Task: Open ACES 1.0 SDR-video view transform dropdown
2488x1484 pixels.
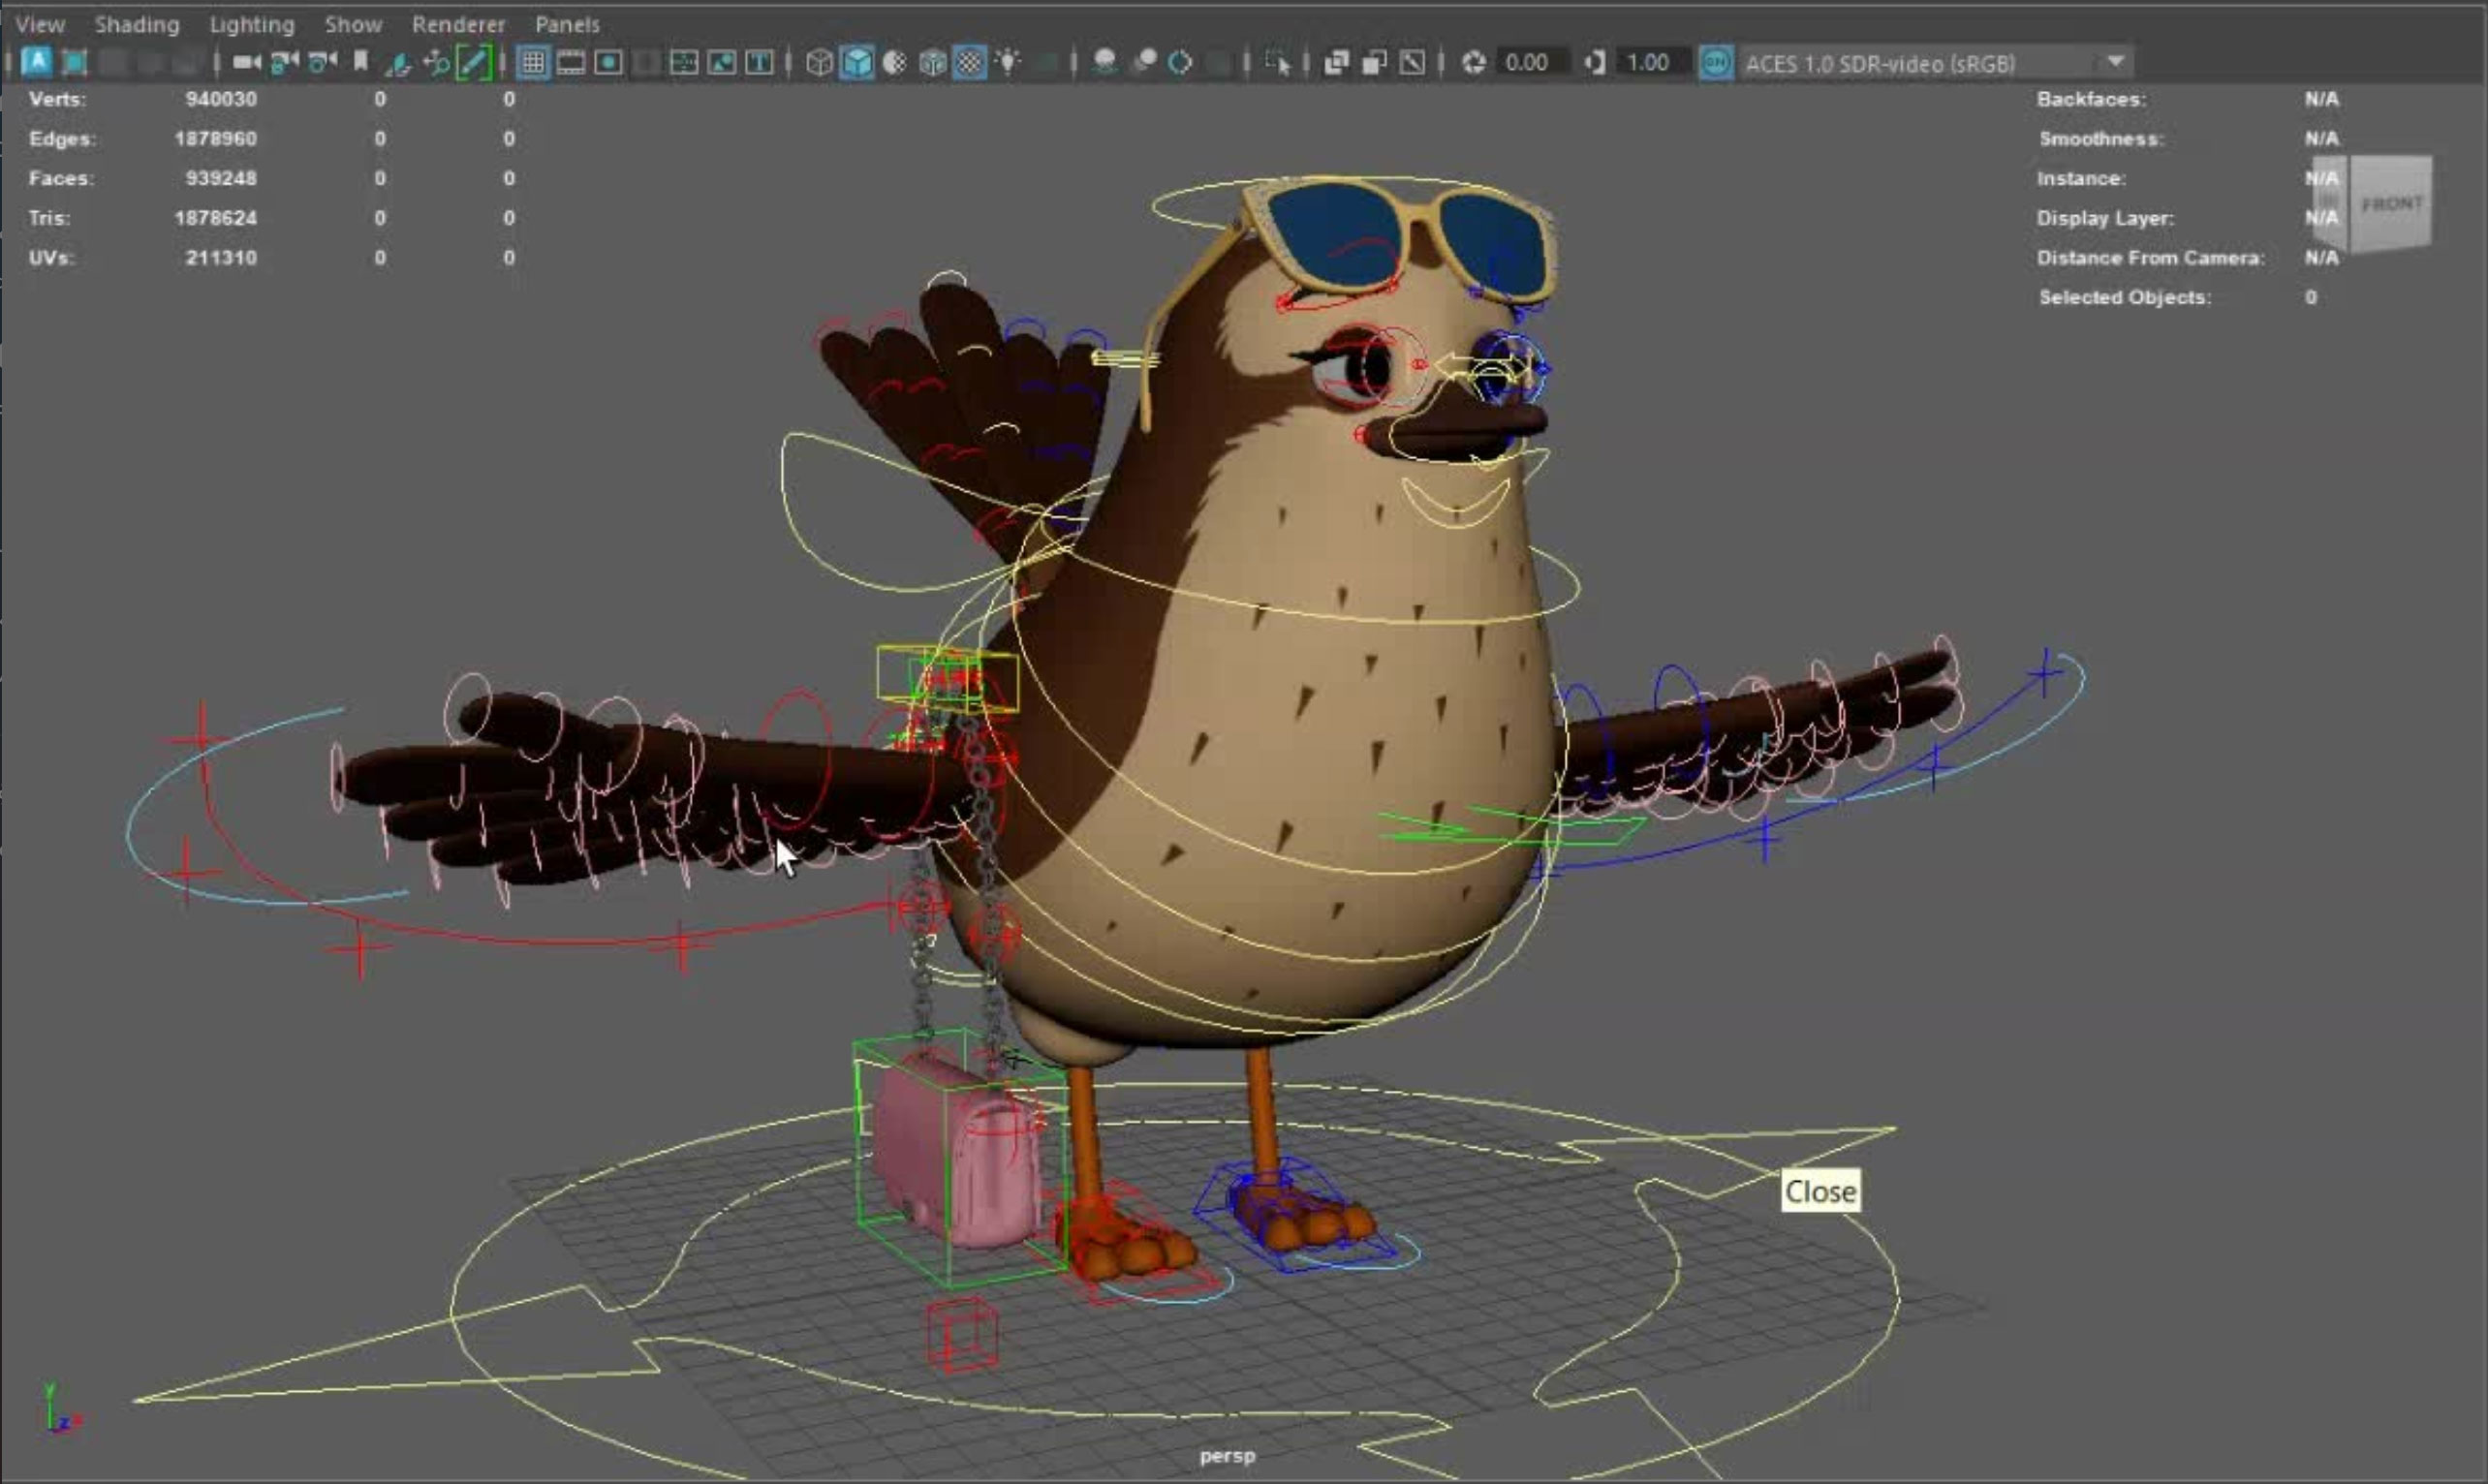Action: click(2114, 62)
